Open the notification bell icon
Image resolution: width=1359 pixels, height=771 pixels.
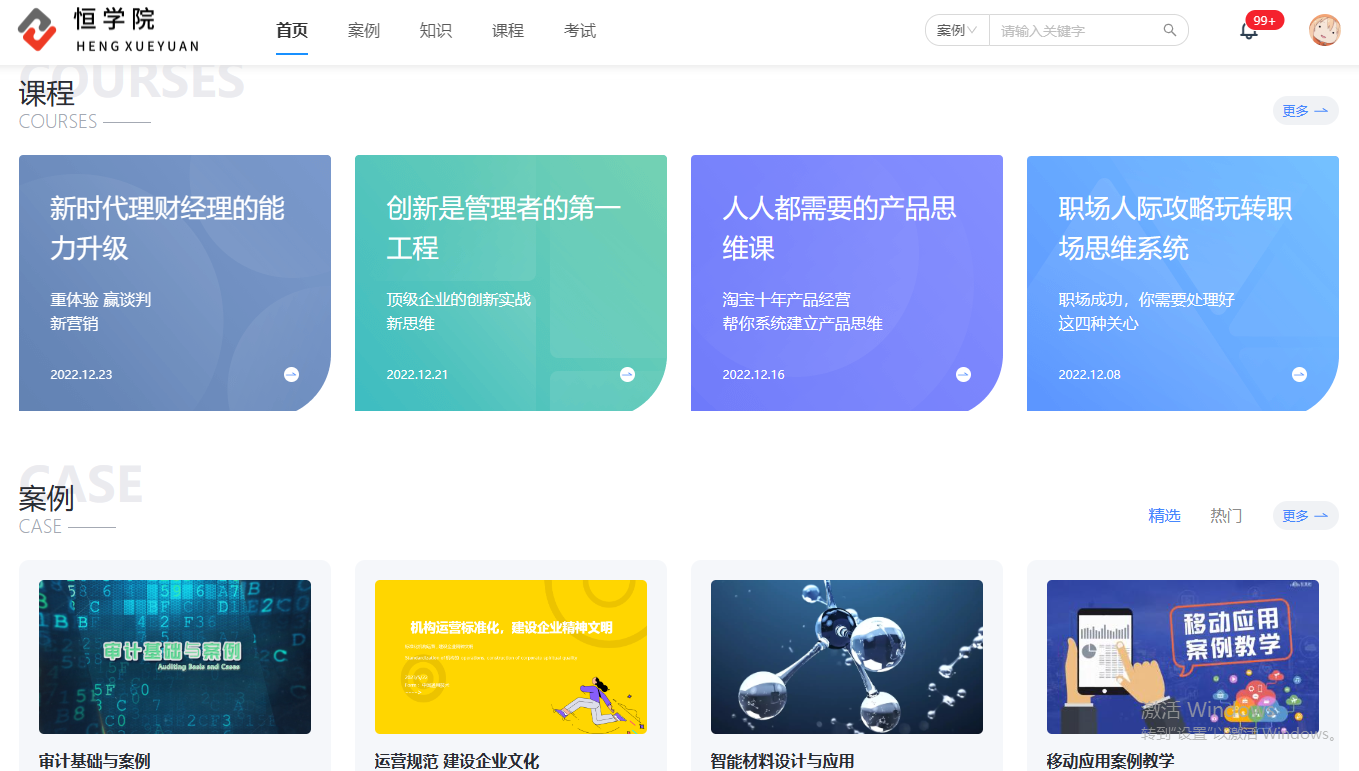click(x=1248, y=31)
